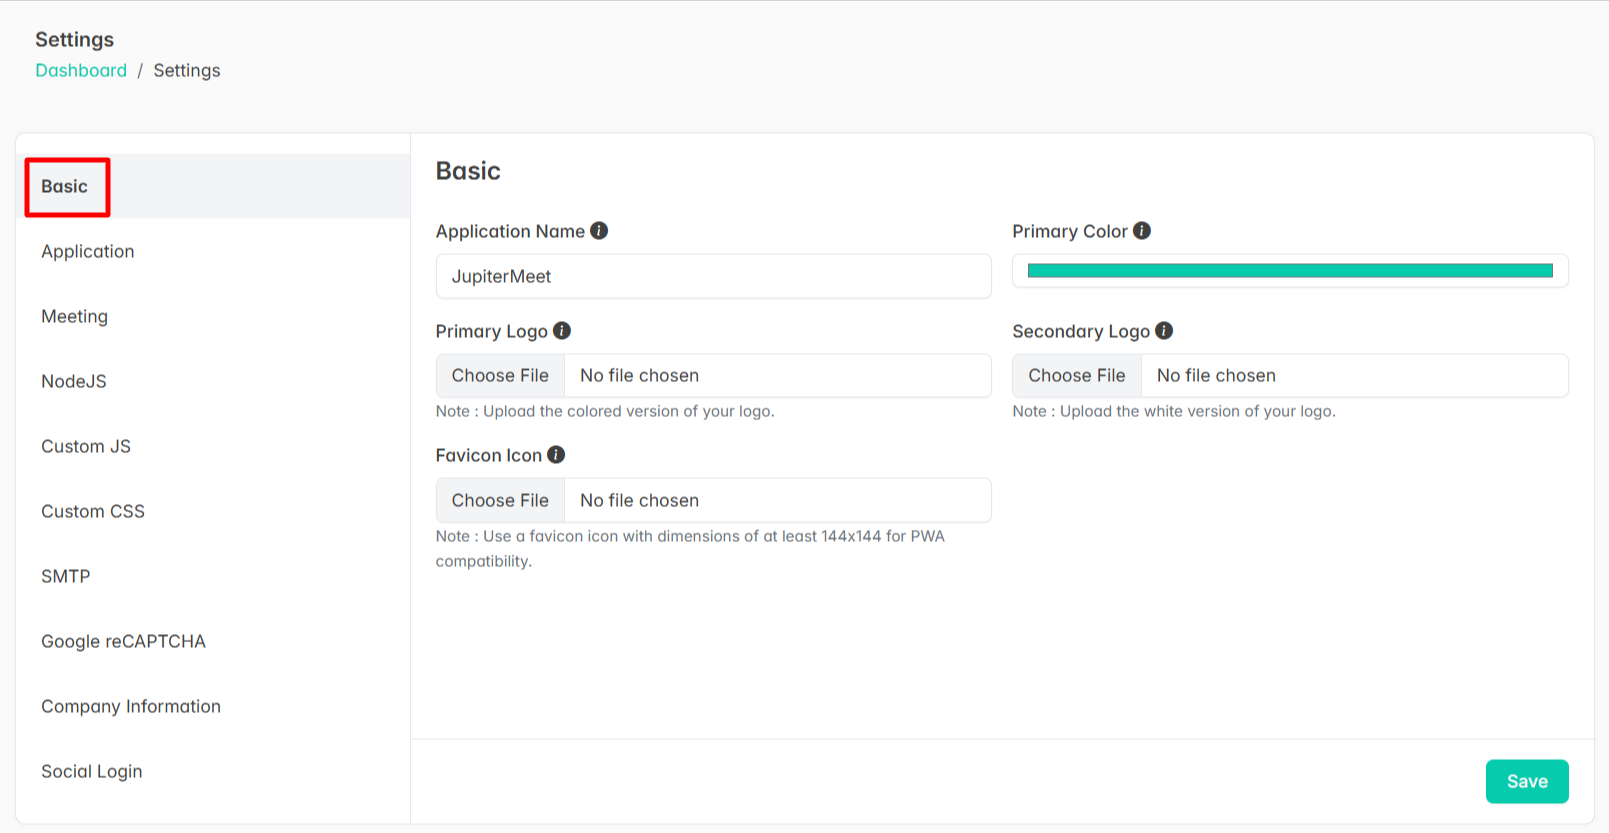Open the Basic settings tab

(x=213, y=186)
